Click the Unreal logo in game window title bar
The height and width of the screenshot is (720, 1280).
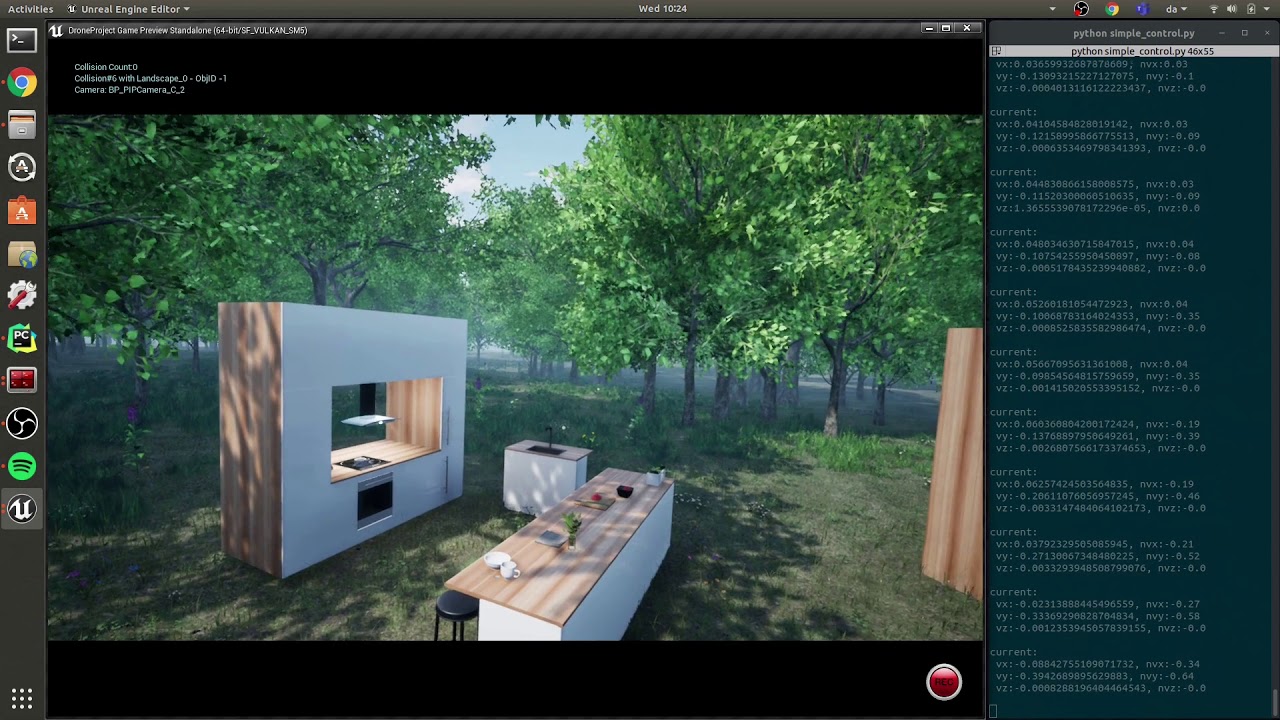57,30
